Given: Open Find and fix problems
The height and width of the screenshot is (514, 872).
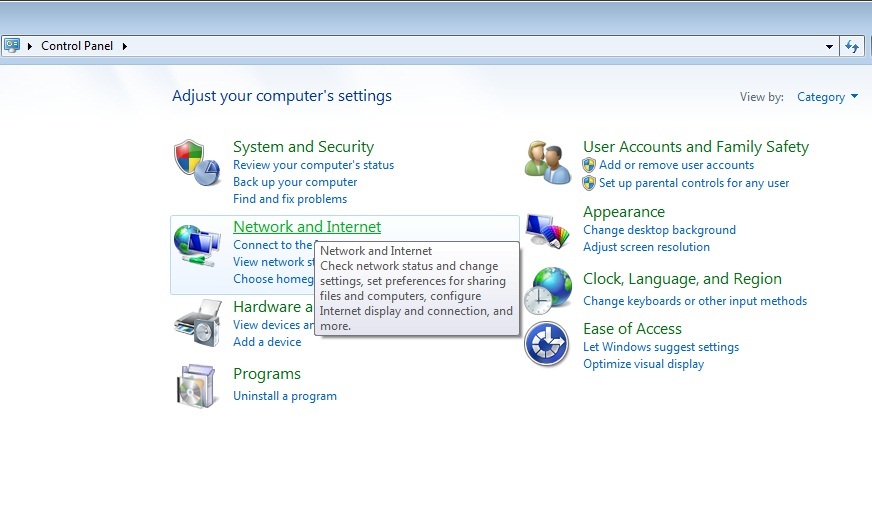Looking at the screenshot, I should (x=290, y=199).
